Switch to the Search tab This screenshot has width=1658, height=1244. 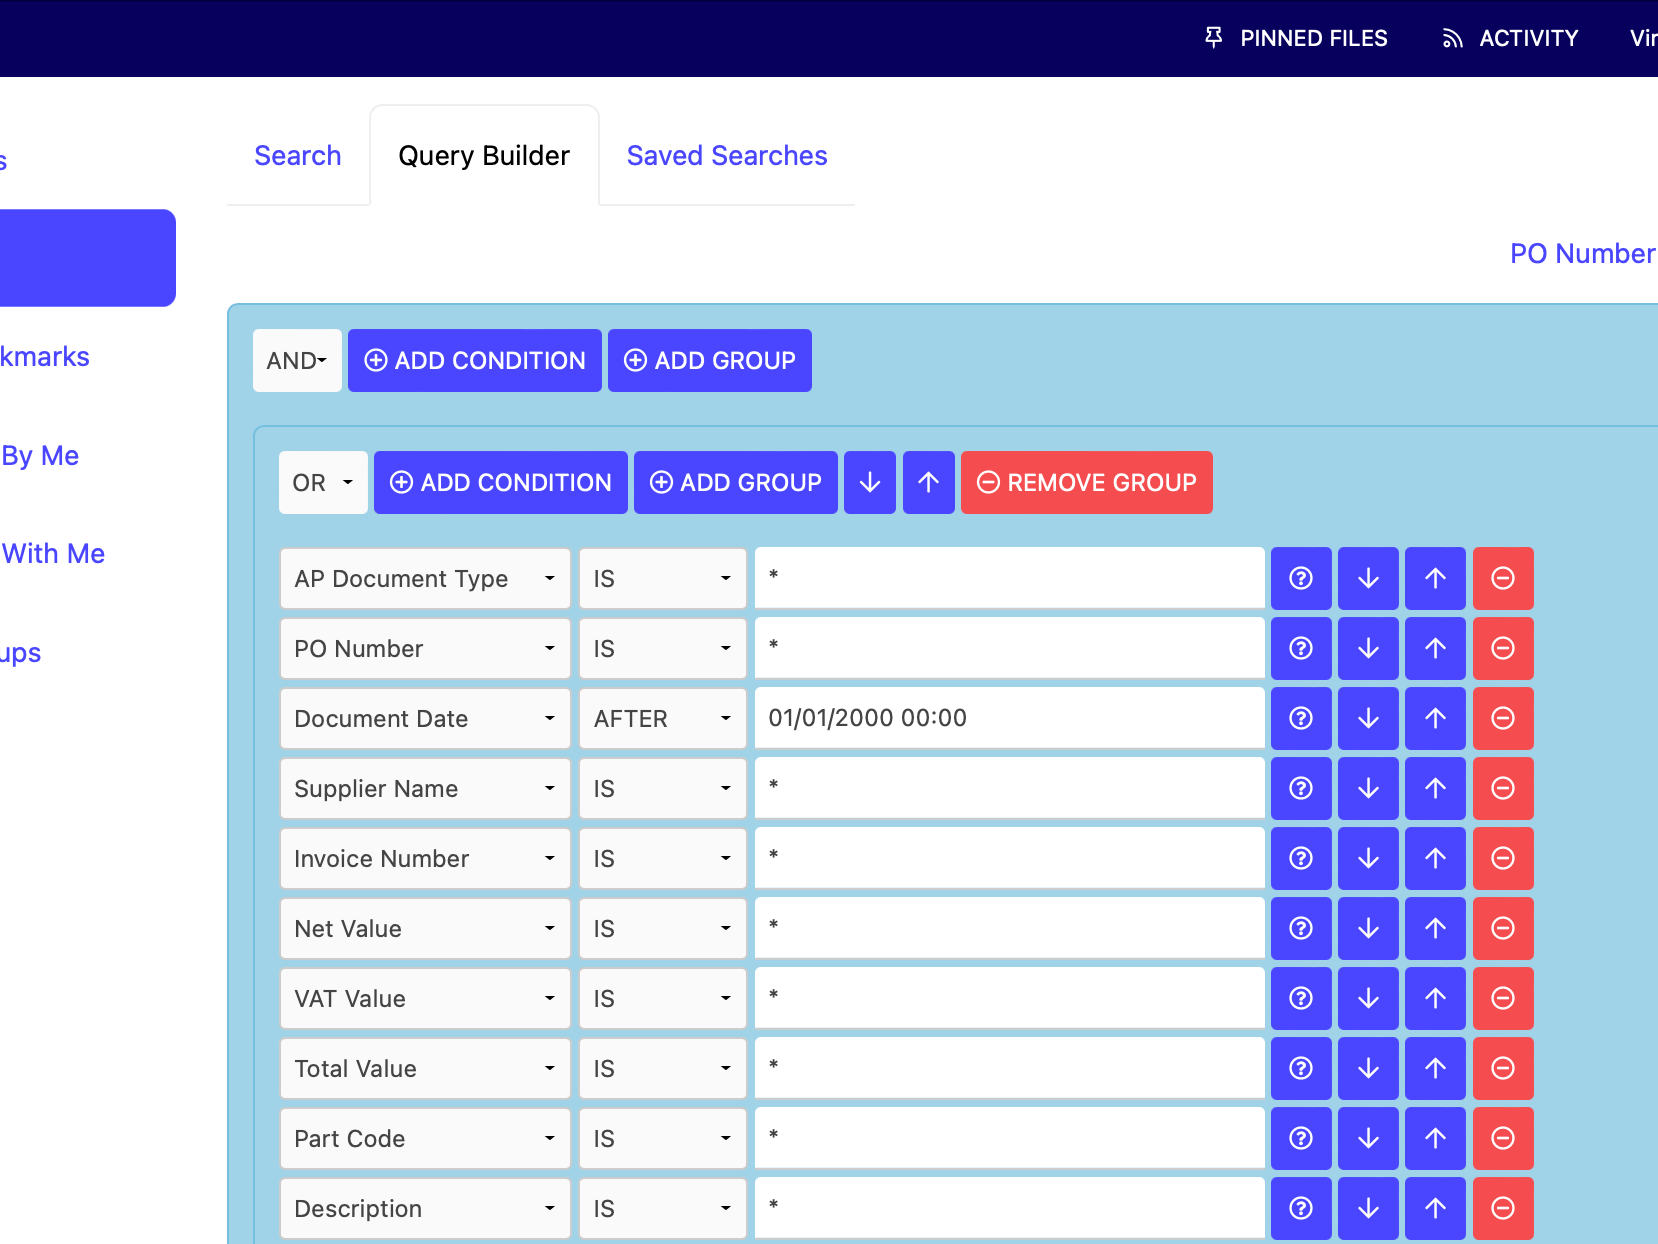click(298, 156)
